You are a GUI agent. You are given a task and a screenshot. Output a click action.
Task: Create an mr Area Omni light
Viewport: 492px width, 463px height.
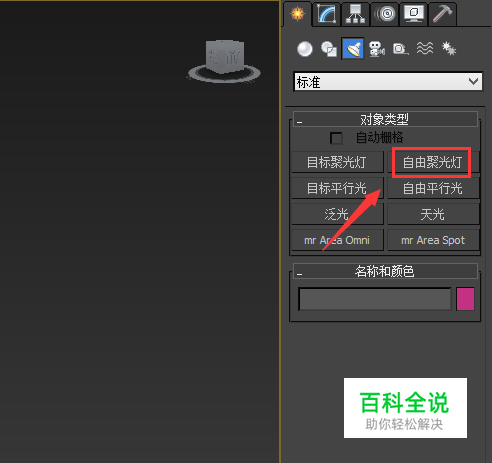click(x=337, y=240)
